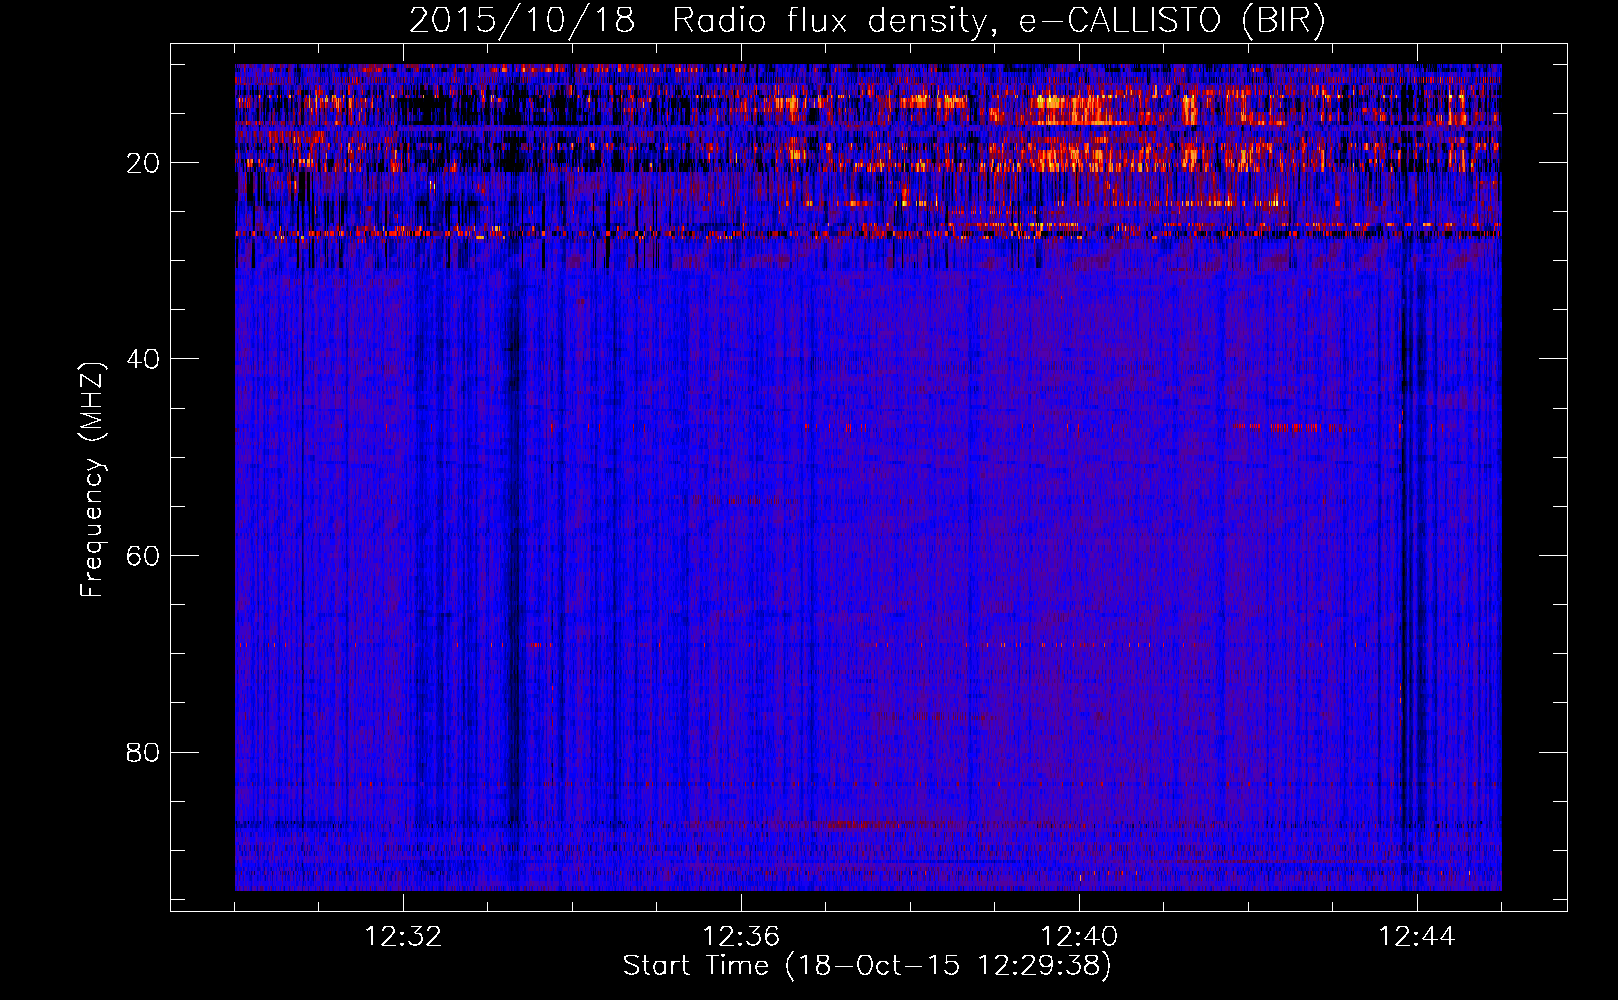
Task: Click the "12:36" time tick label
Action: 741,936
